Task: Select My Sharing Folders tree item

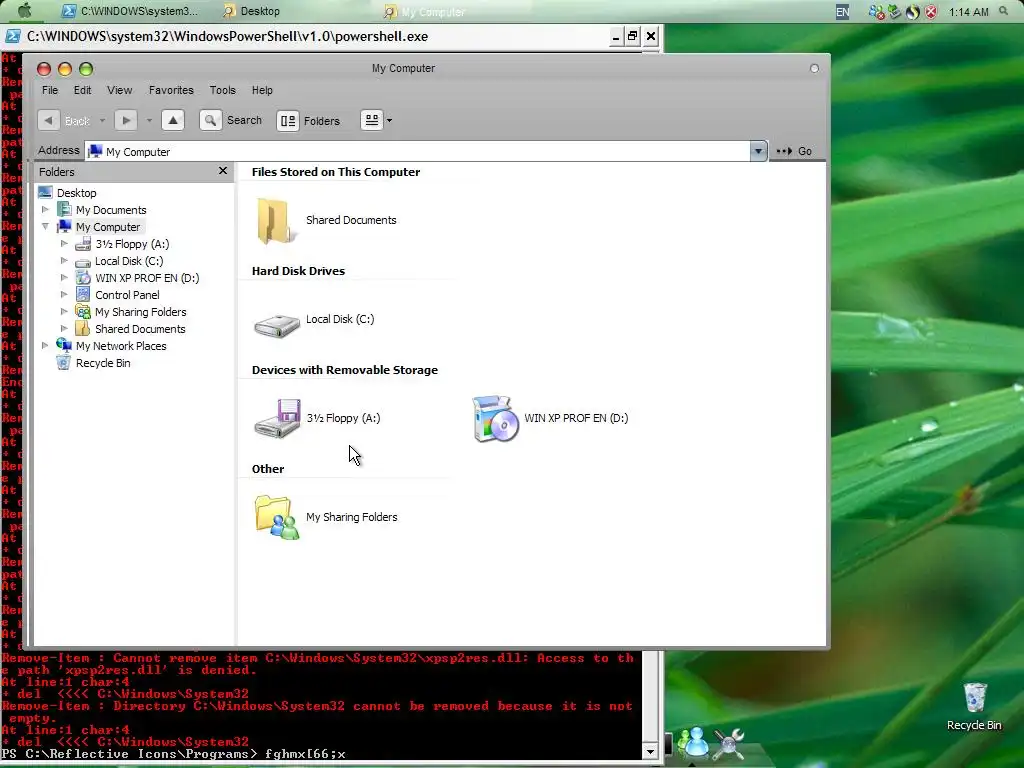Action: [140, 312]
